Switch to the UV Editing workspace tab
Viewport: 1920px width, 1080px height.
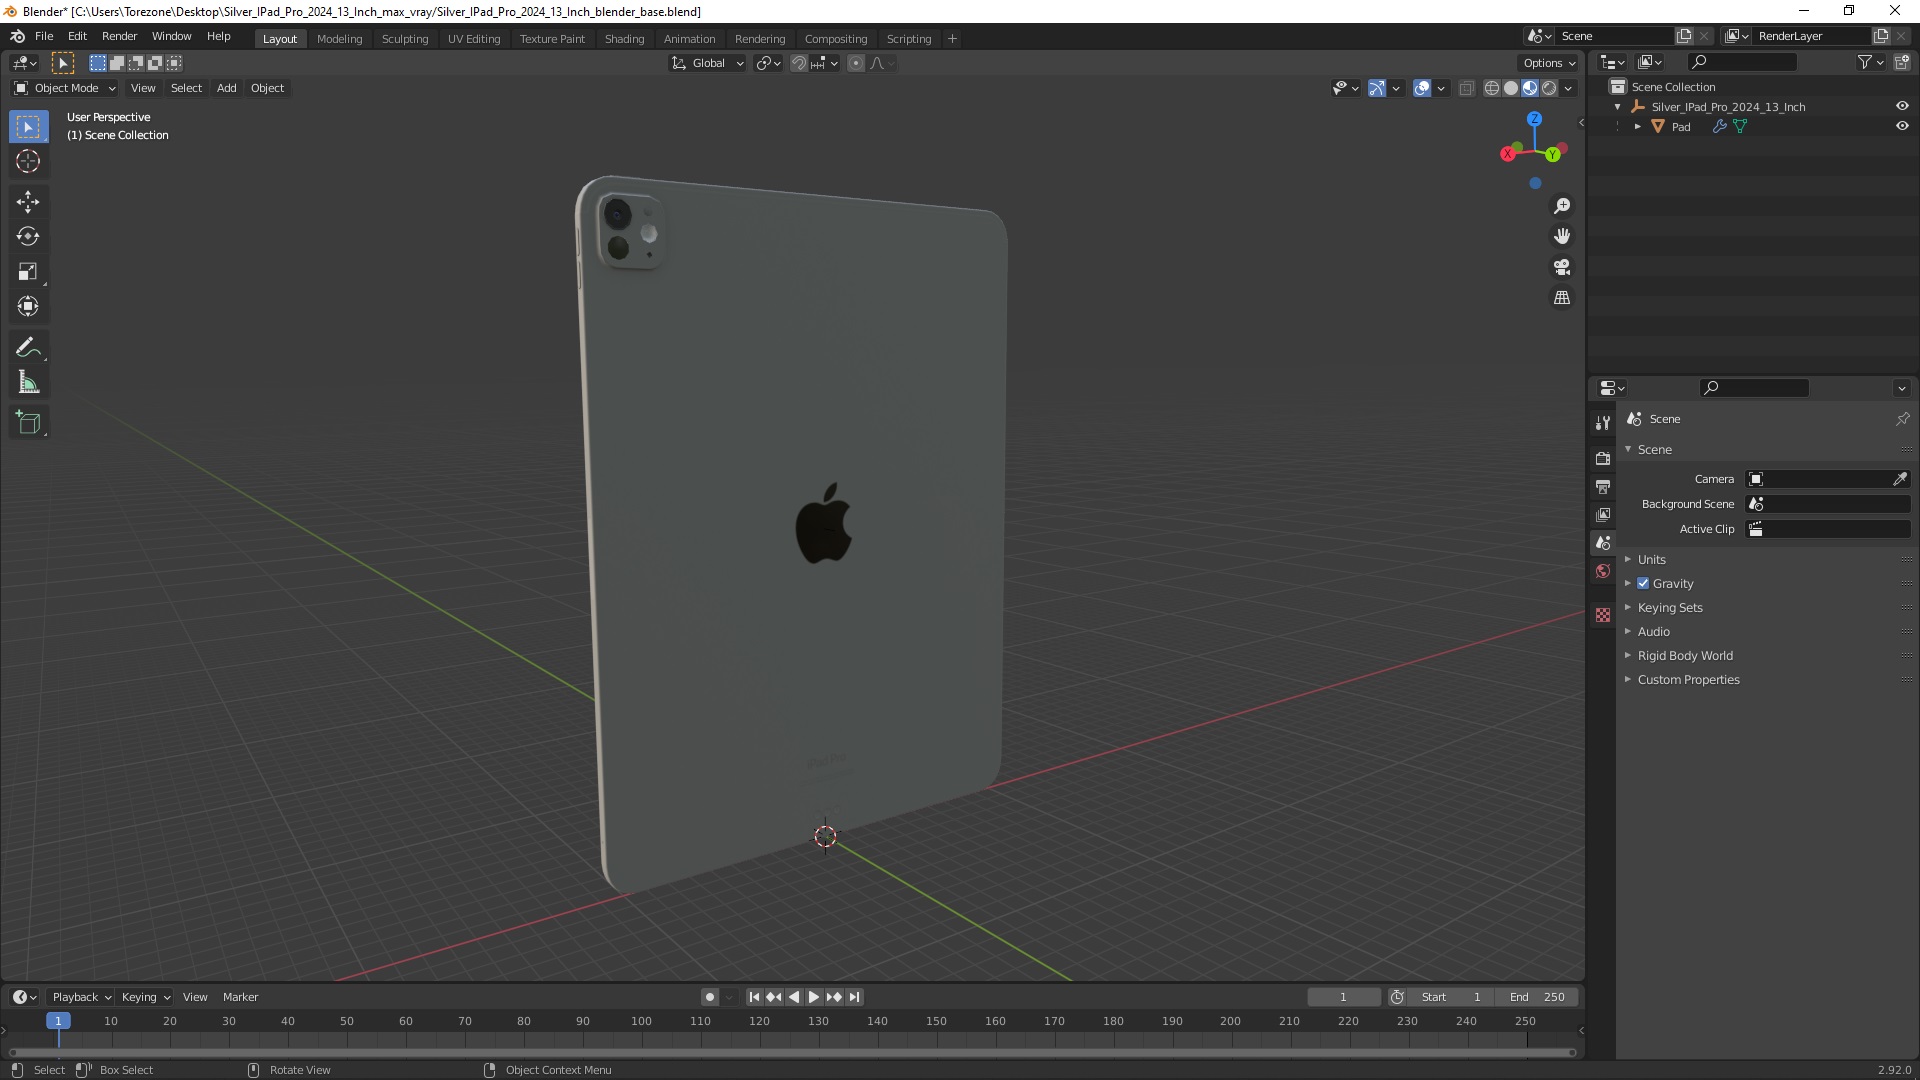pos(474,39)
